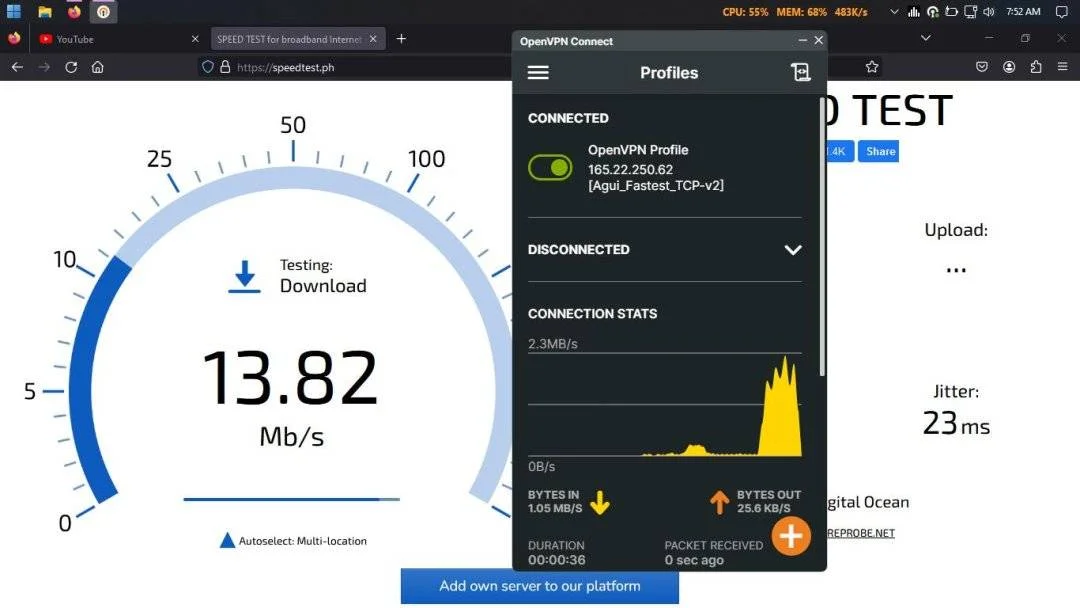Close the SPEED TEST tab
This screenshot has width=1080, height=608.
click(373, 39)
